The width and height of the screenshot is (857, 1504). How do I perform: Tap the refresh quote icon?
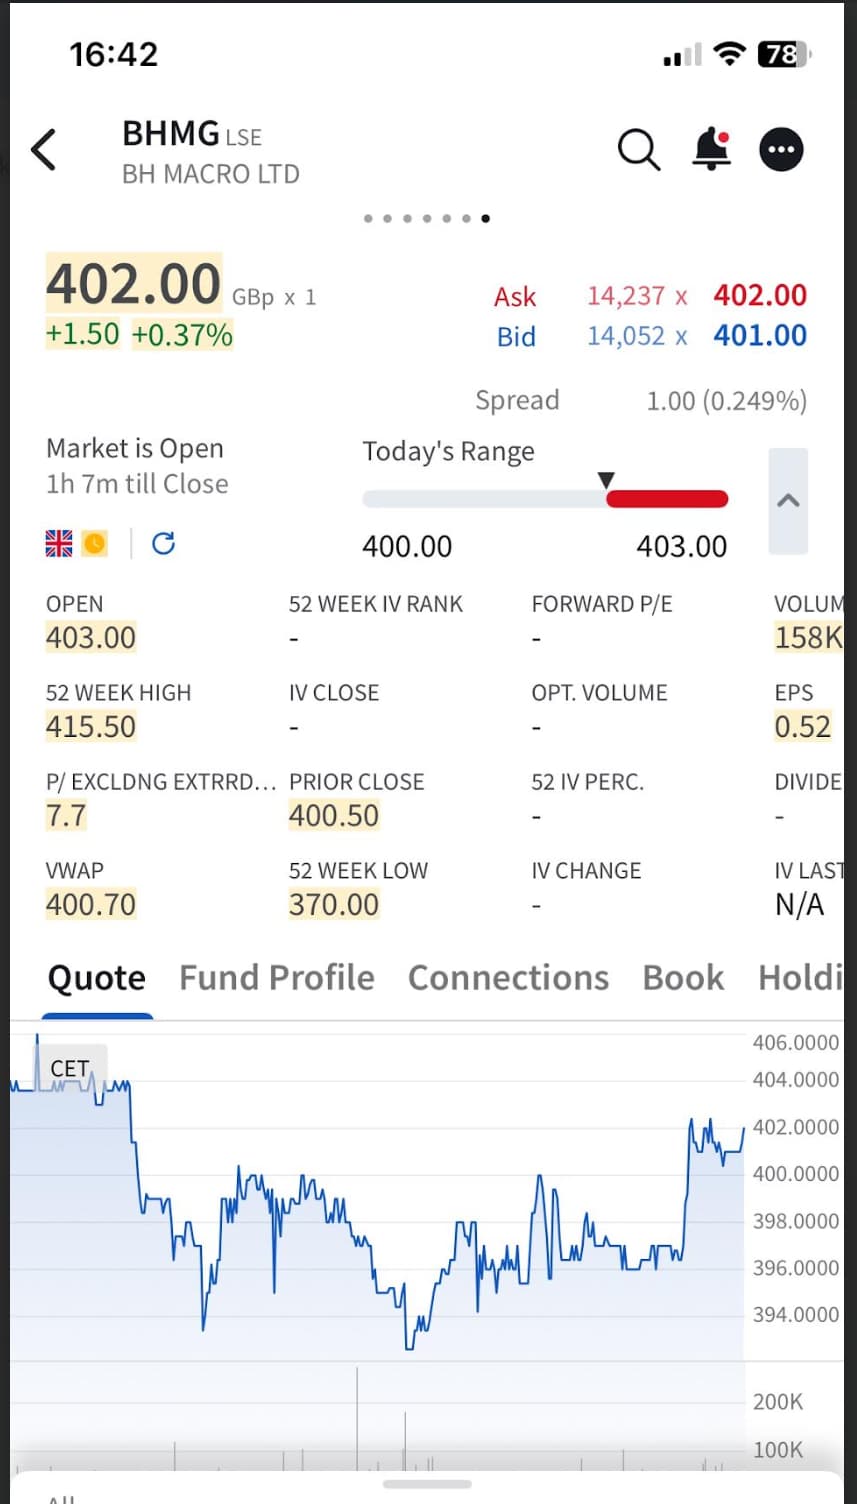163,543
